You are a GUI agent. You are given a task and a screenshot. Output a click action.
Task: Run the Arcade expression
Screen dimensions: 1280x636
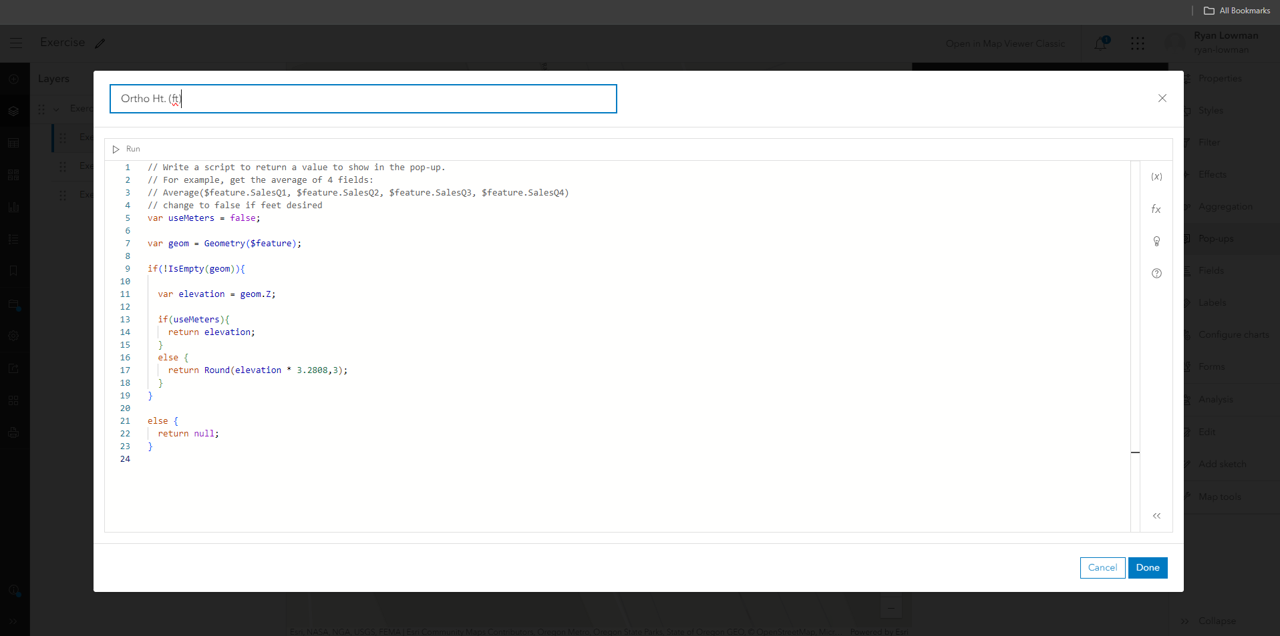click(x=126, y=149)
